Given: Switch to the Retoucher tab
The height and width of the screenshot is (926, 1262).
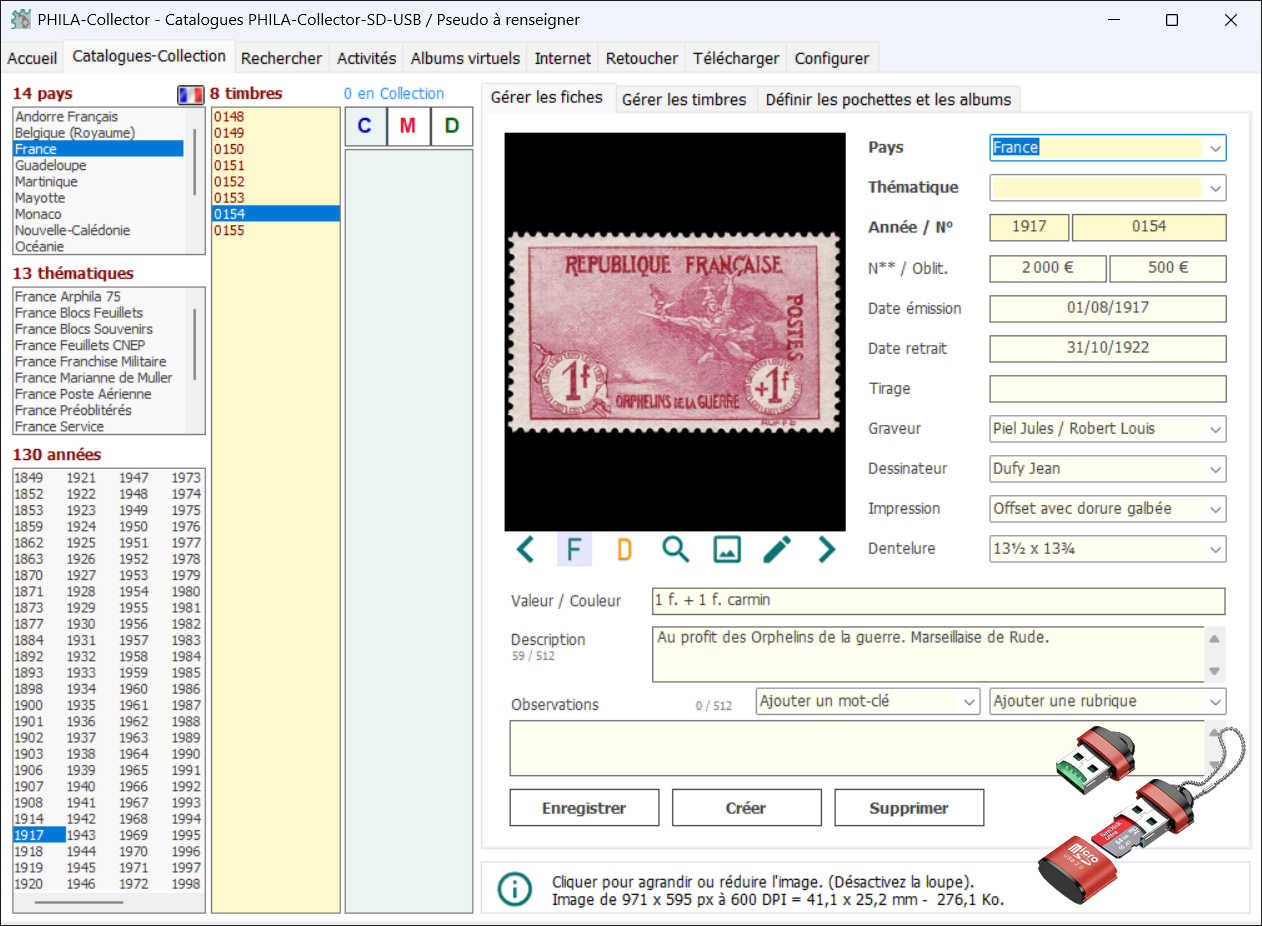Looking at the screenshot, I should pyautogui.click(x=642, y=58).
